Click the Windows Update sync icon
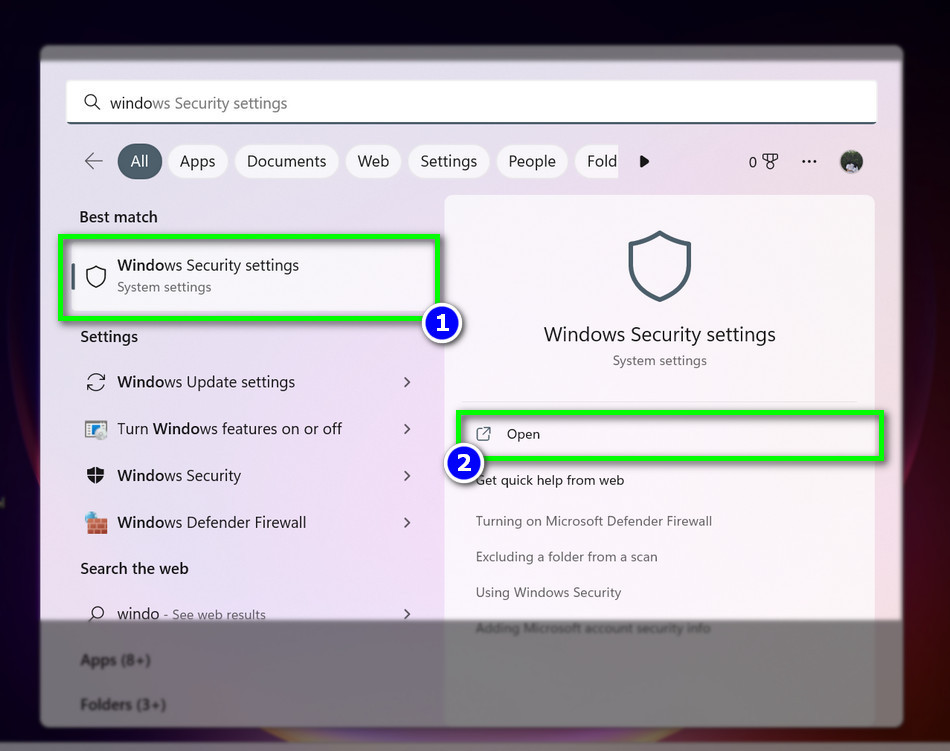Viewport: 950px width, 751px height. pos(96,382)
